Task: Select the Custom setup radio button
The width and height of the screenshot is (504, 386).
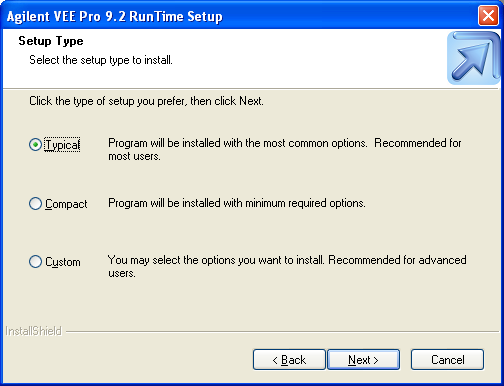Action: point(35,262)
